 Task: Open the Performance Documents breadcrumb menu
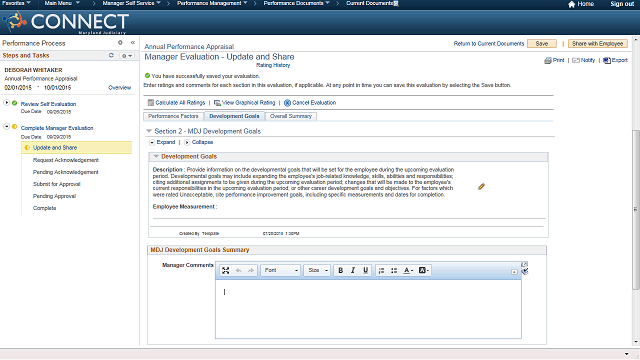pyautogui.click(x=296, y=3)
